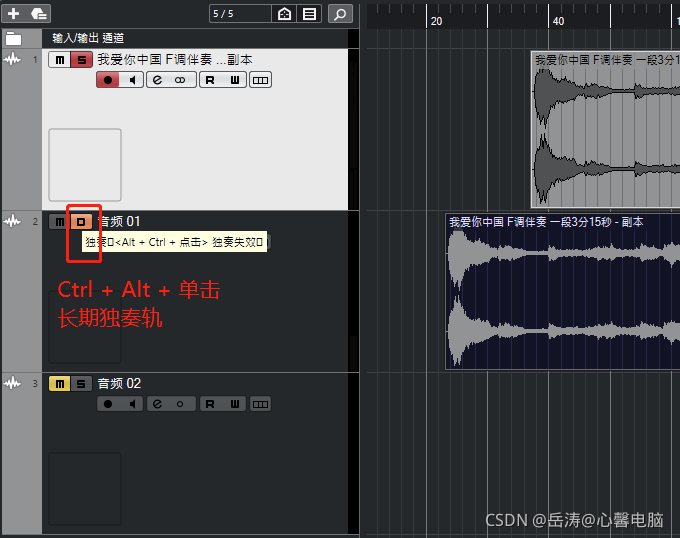This screenshot has height=538, width=680.
Task: Select the 音频 02 track name
Action: click(119, 384)
